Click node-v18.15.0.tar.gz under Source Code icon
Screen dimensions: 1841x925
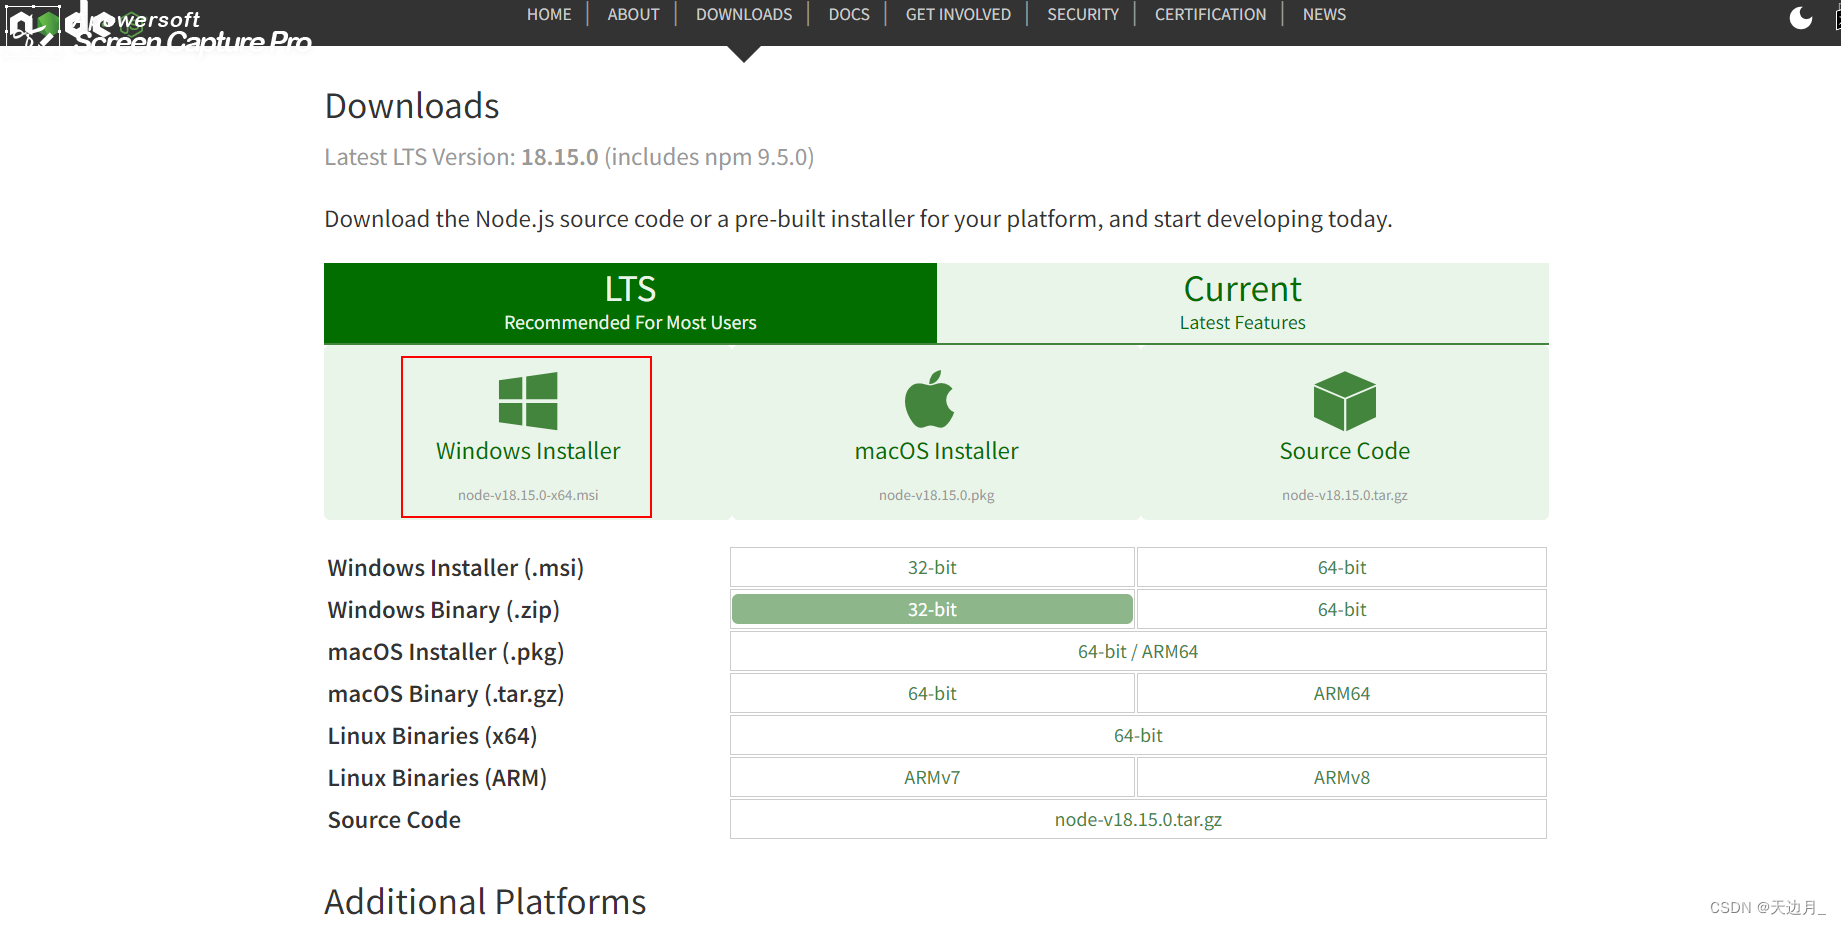[x=1345, y=495]
